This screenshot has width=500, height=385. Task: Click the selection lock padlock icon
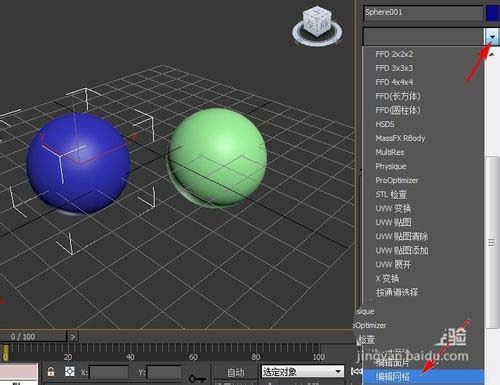coord(51,372)
